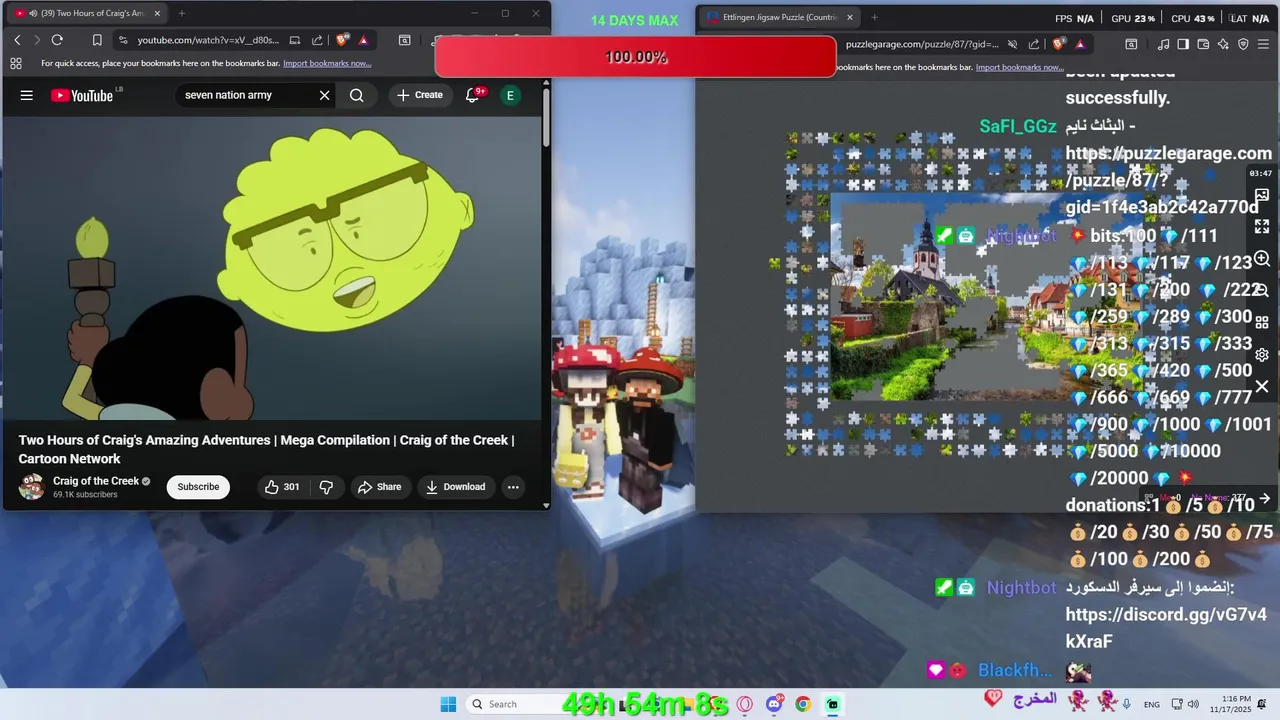
Task: Clear the 'seven nation army' search text
Action: click(324, 95)
